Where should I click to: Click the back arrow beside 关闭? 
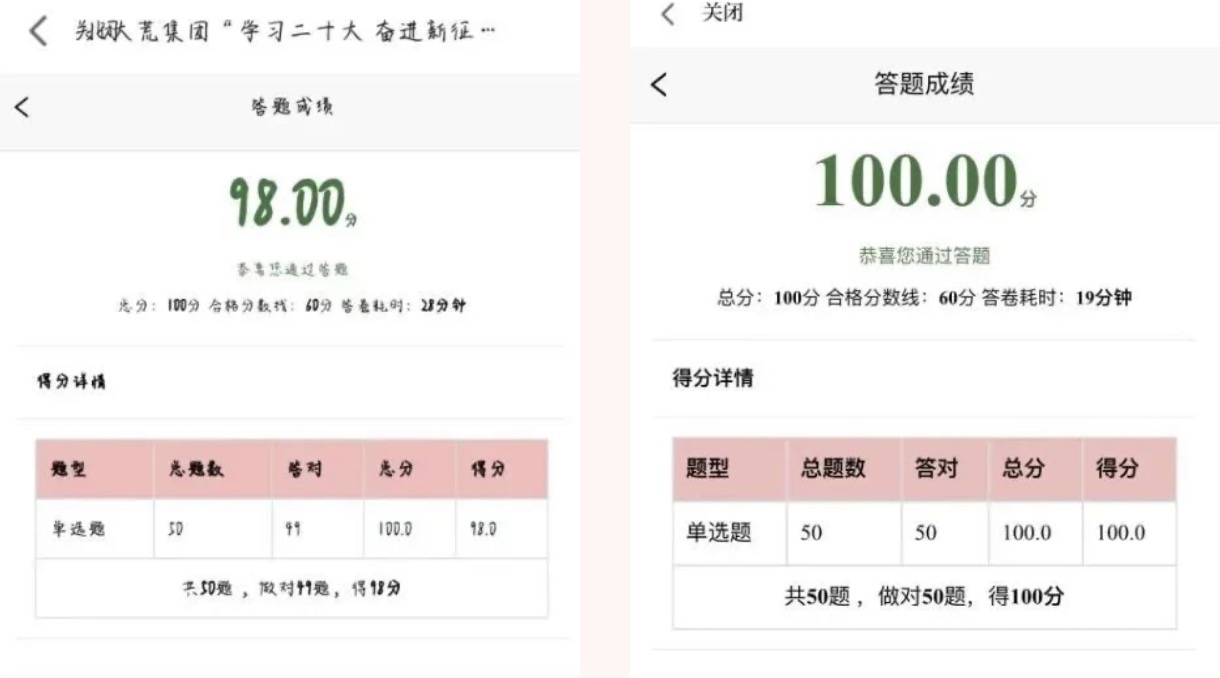pos(668,14)
